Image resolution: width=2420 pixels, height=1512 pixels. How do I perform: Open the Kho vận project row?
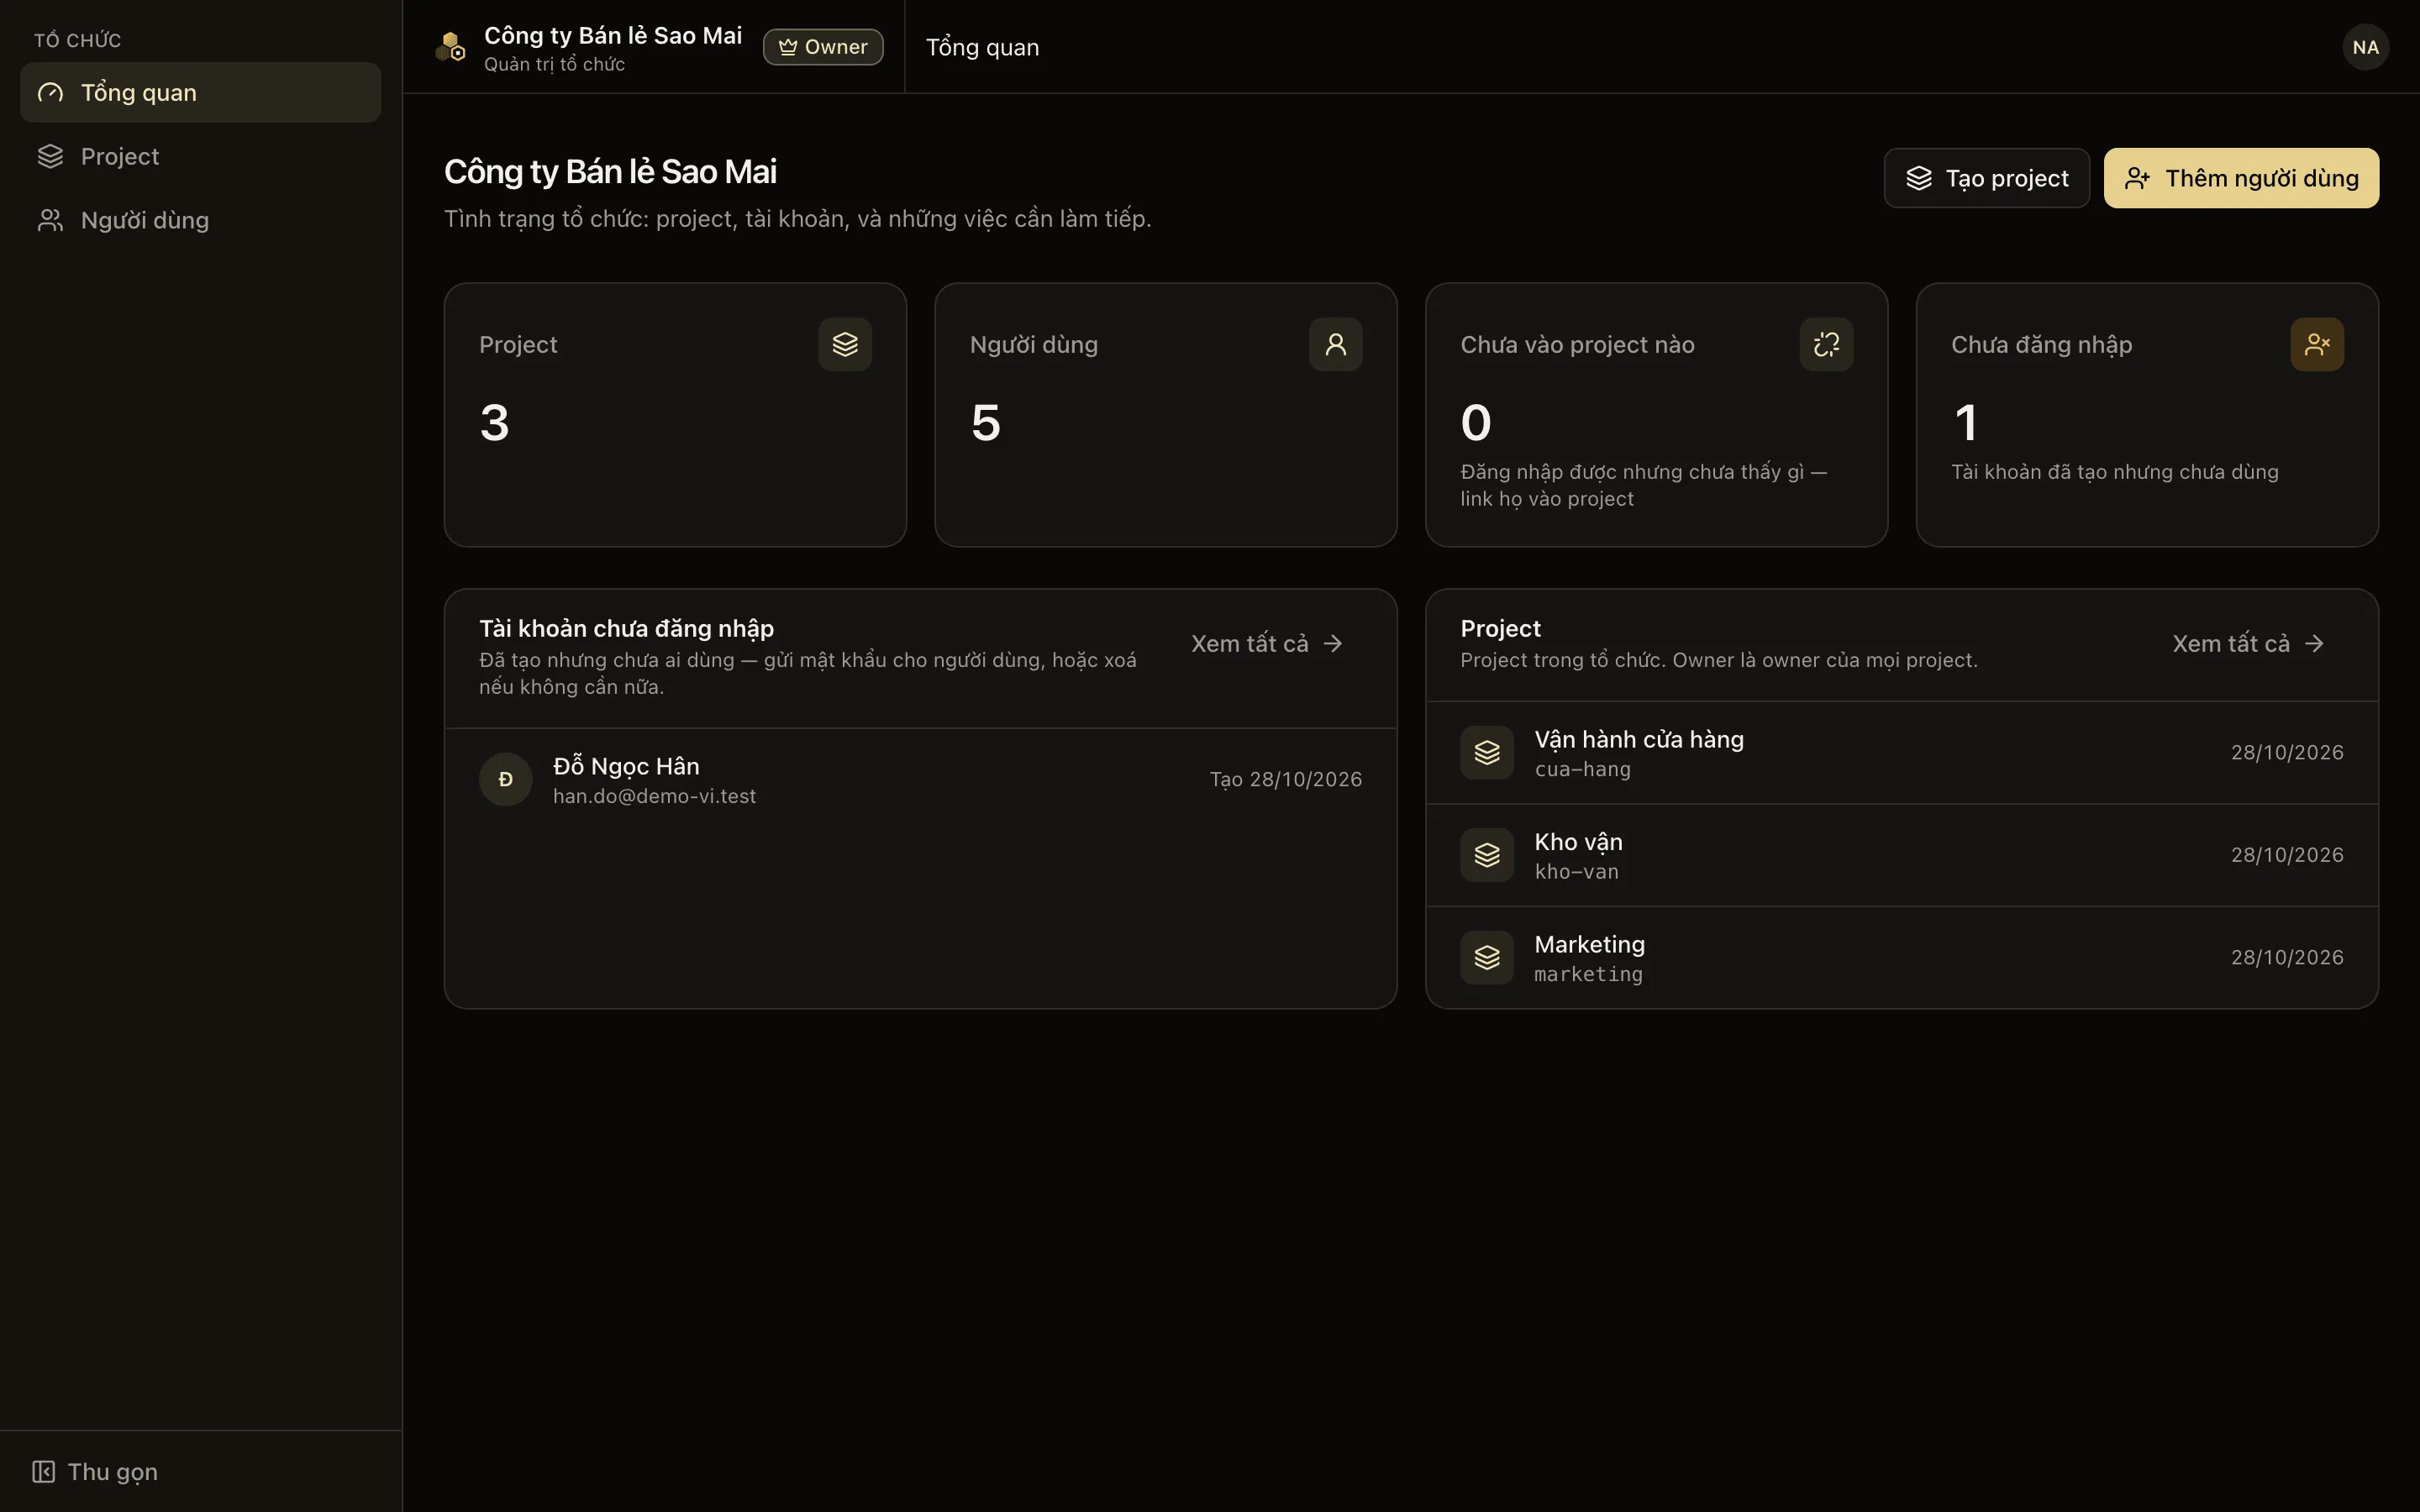(x=1902, y=855)
